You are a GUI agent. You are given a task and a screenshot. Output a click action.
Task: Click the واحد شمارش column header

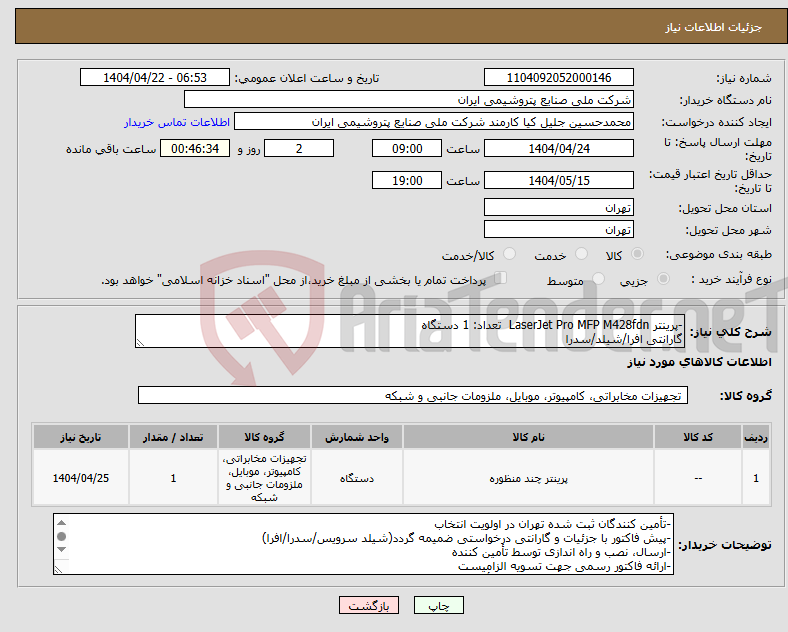357,437
